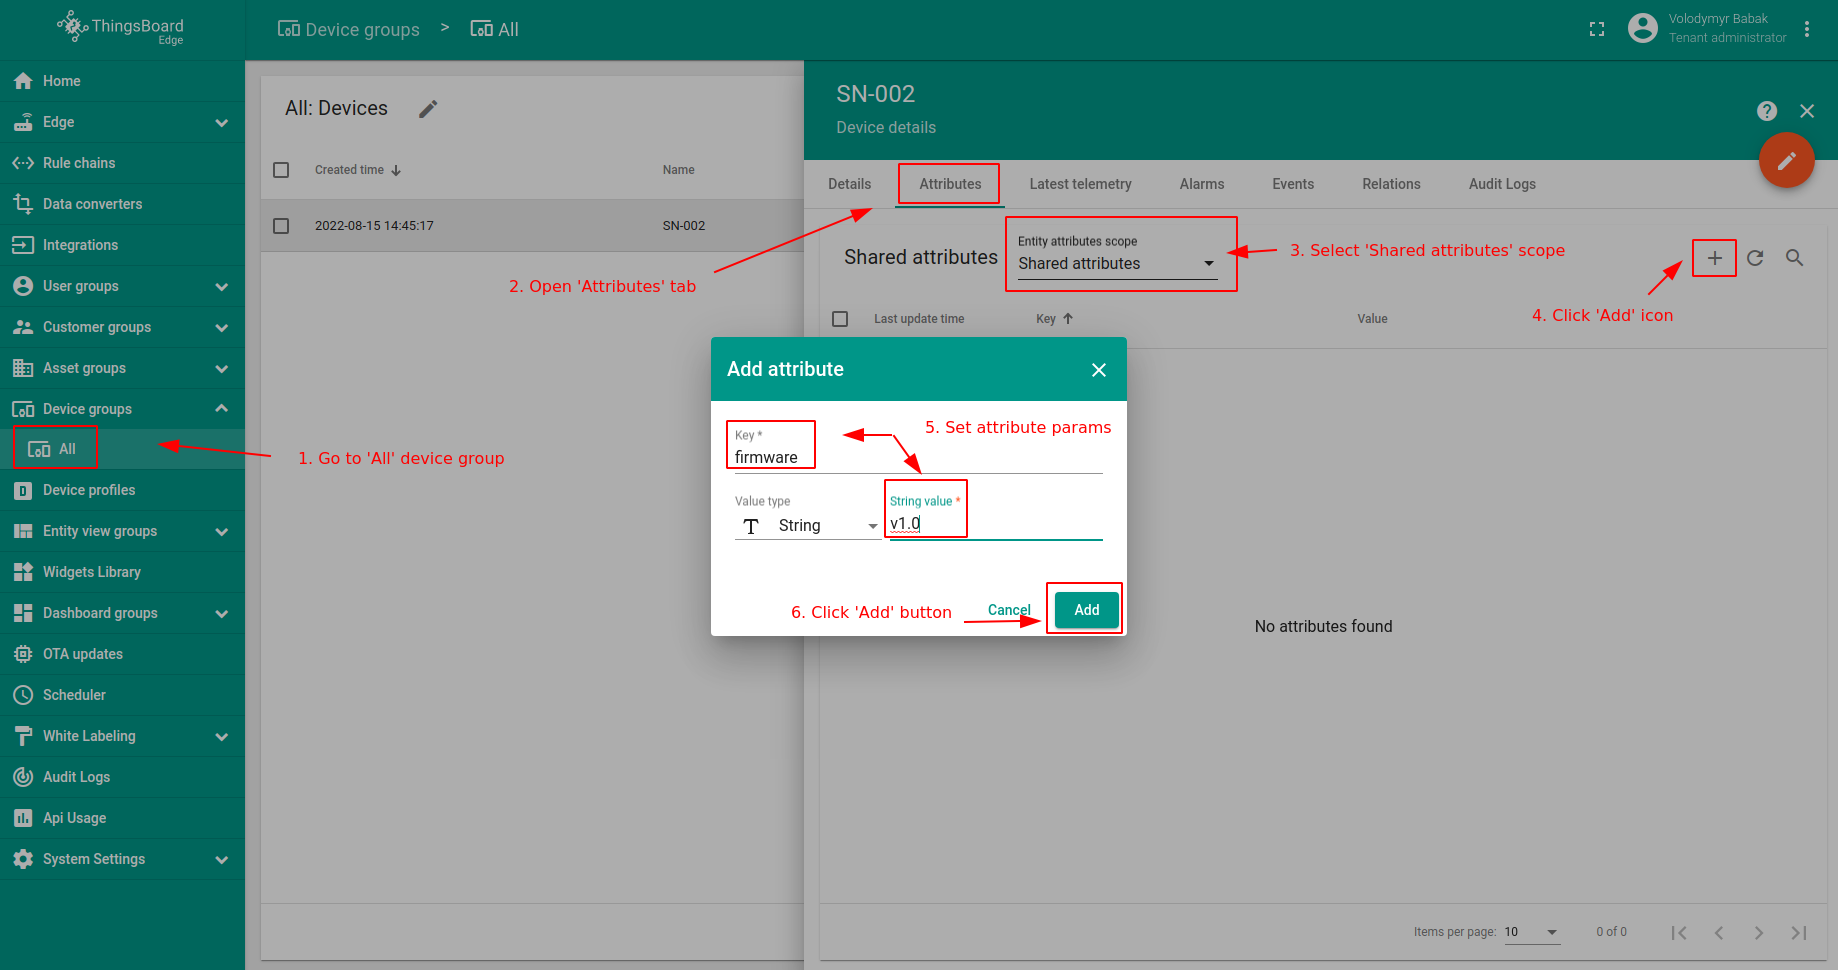1838x970 pixels.
Task: Open Home from the sidebar
Action: pyautogui.click(x=122, y=81)
